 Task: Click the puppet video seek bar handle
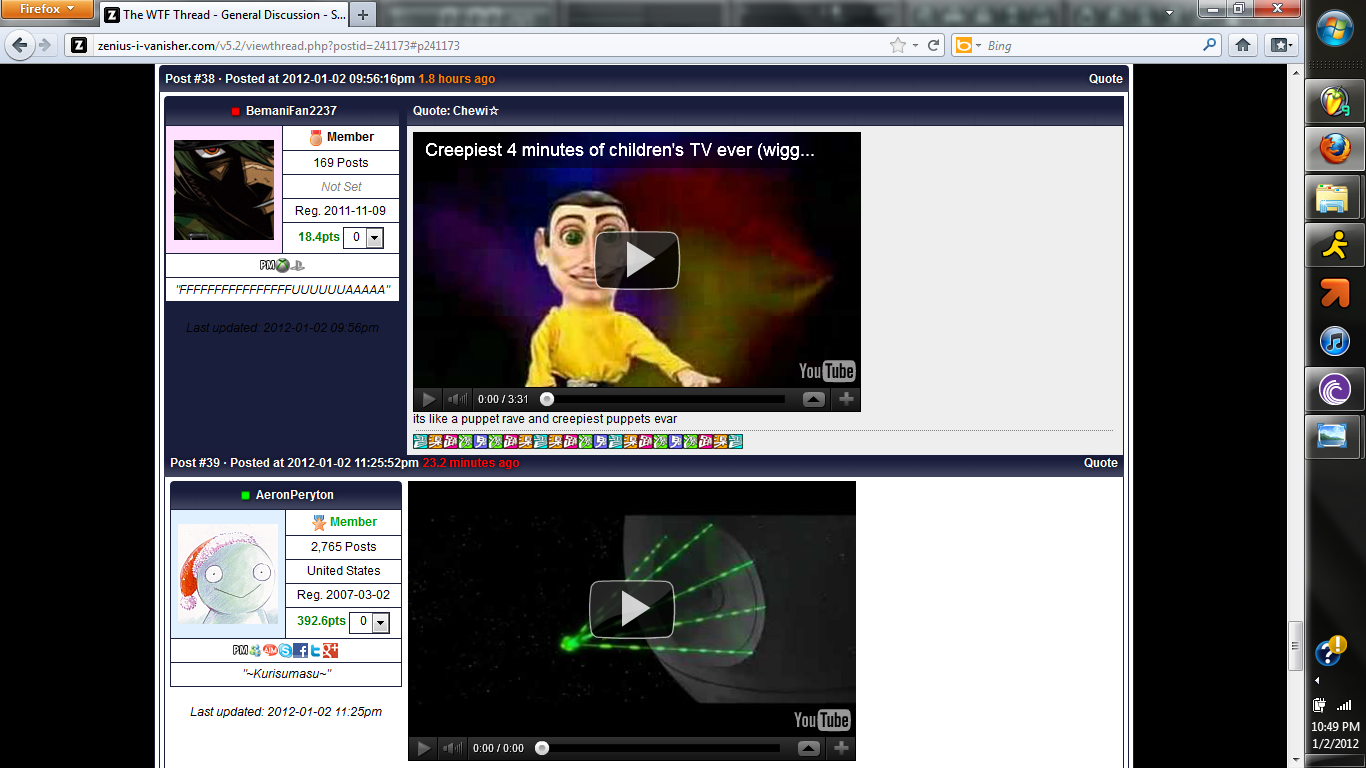(547, 399)
